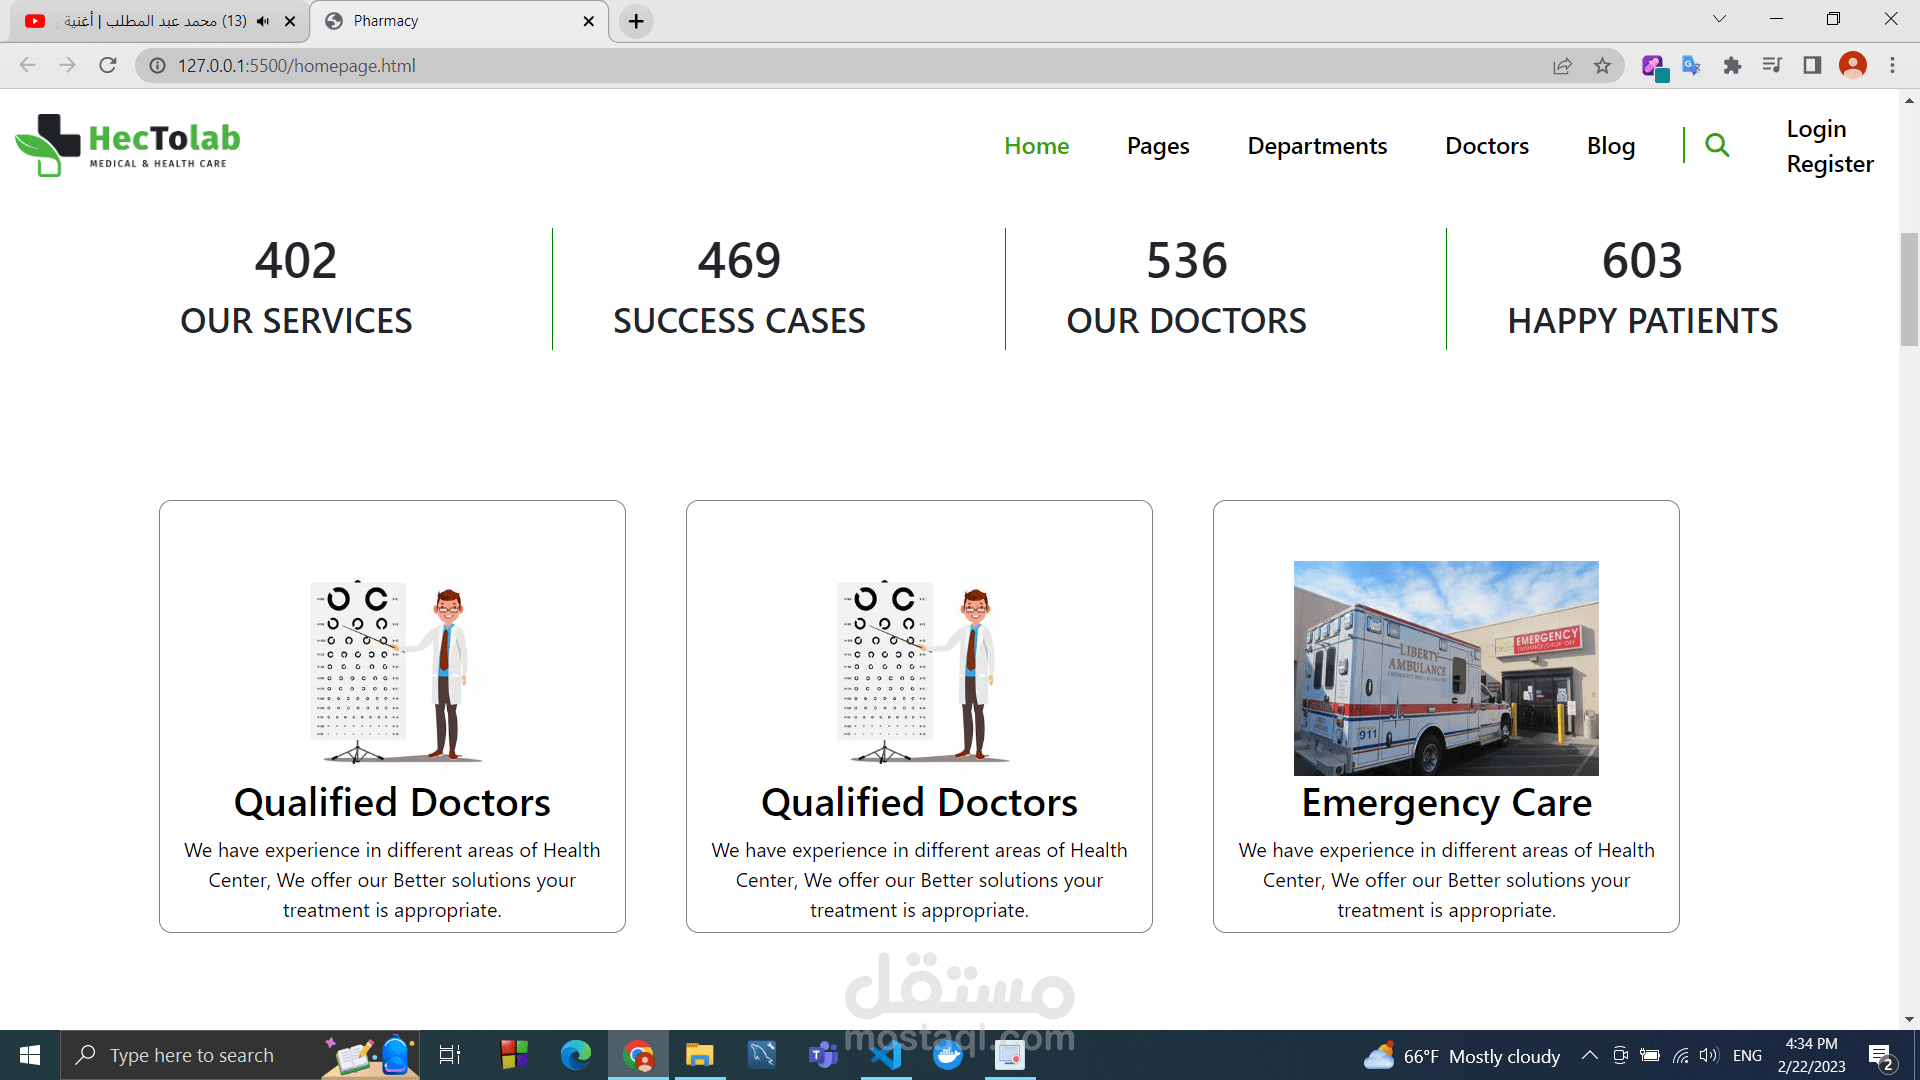Open the Departments menu item
The width and height of the screenshot is (1920, 1080).
(x=1317, y=146)
